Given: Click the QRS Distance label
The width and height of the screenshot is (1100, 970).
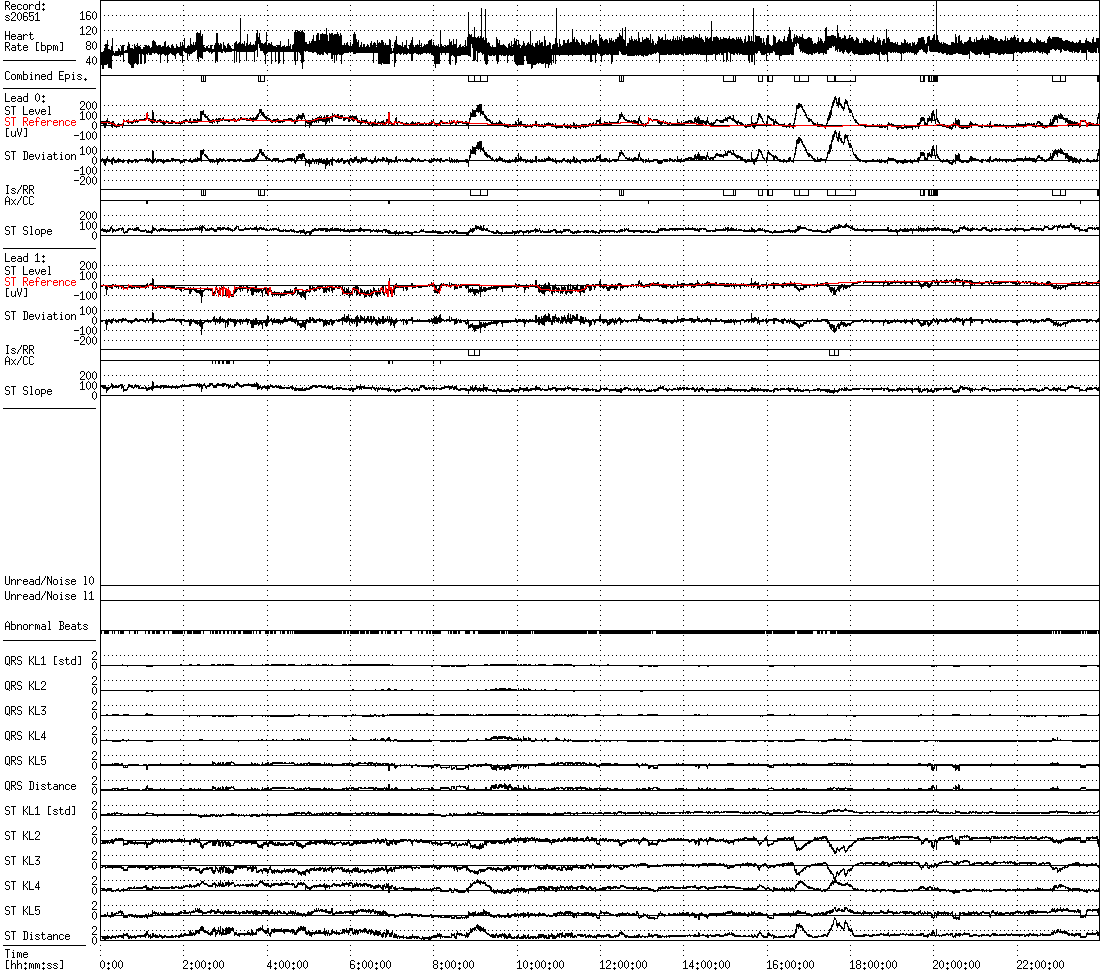Looking at the screenshot, I should (x=40, y=786).
